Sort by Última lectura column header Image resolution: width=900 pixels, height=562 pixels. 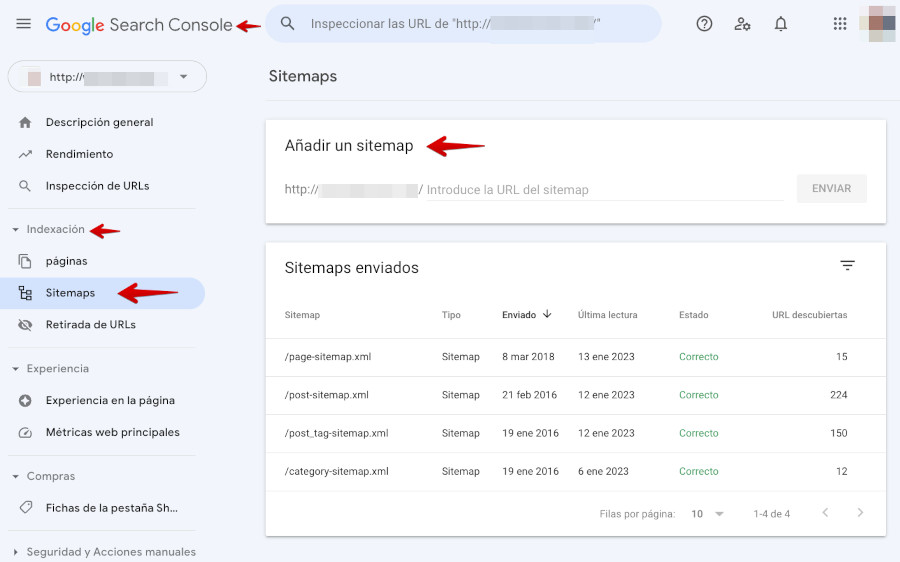(x=607, y=315)
